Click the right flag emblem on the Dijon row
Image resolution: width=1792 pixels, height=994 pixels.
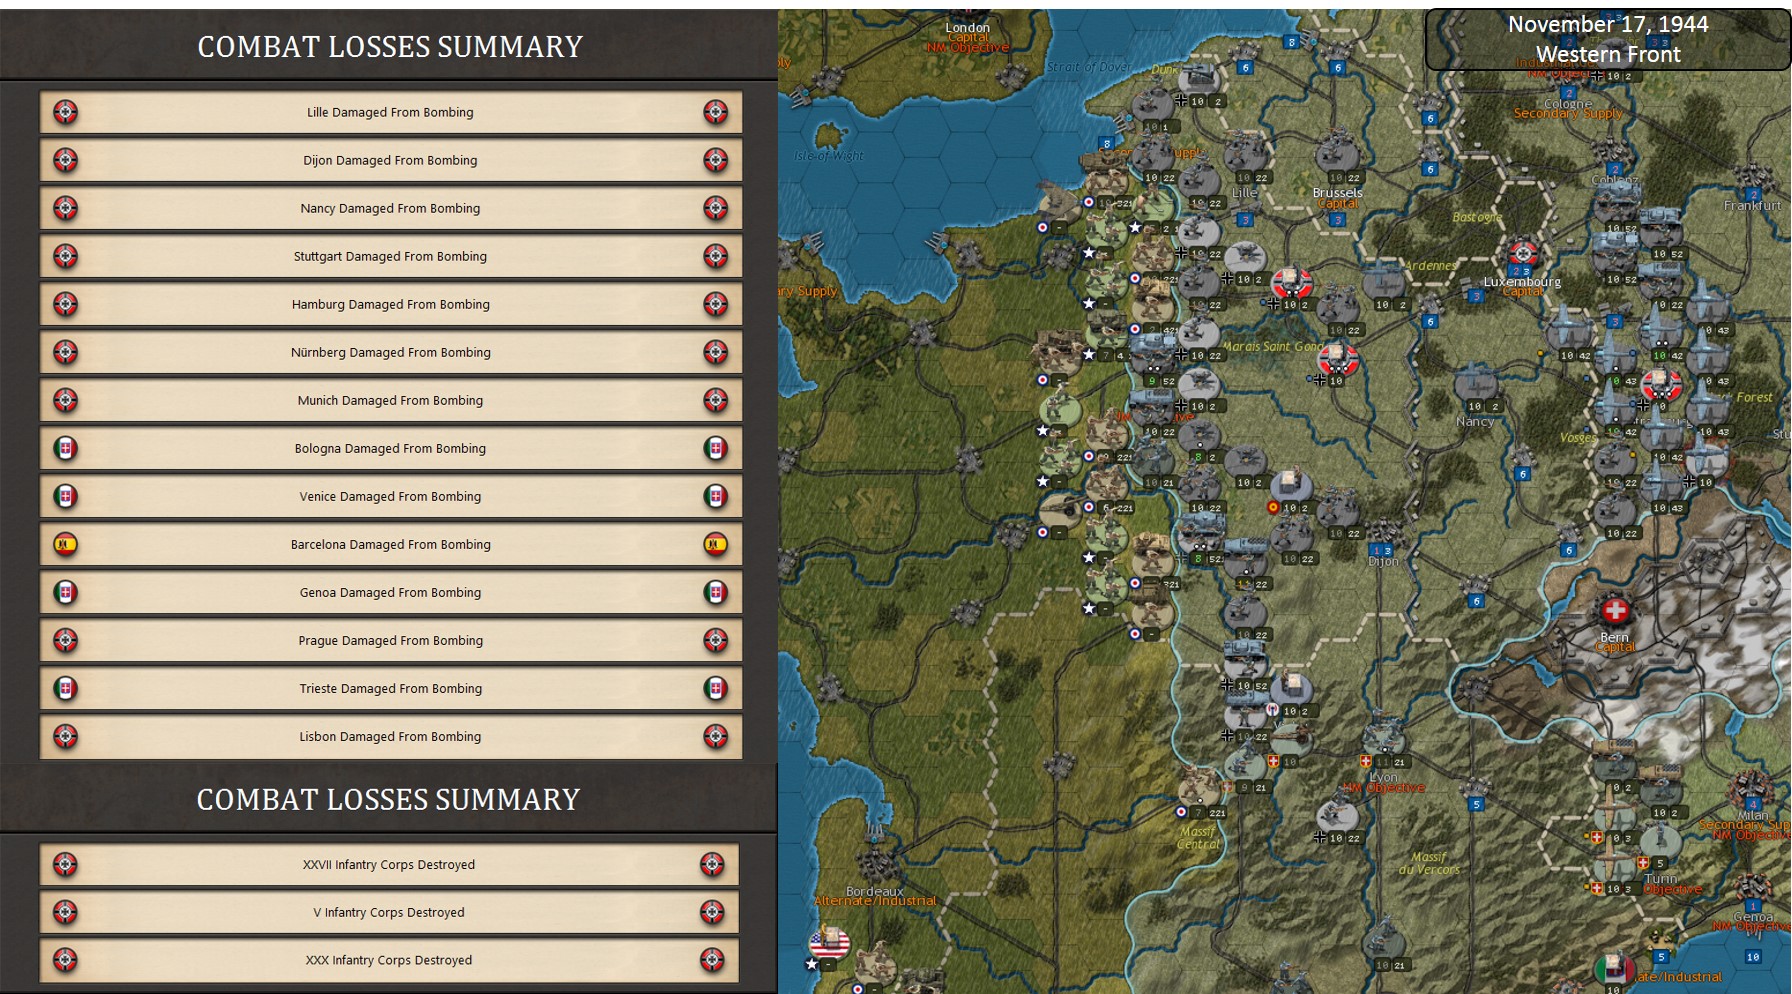point(715,160)
